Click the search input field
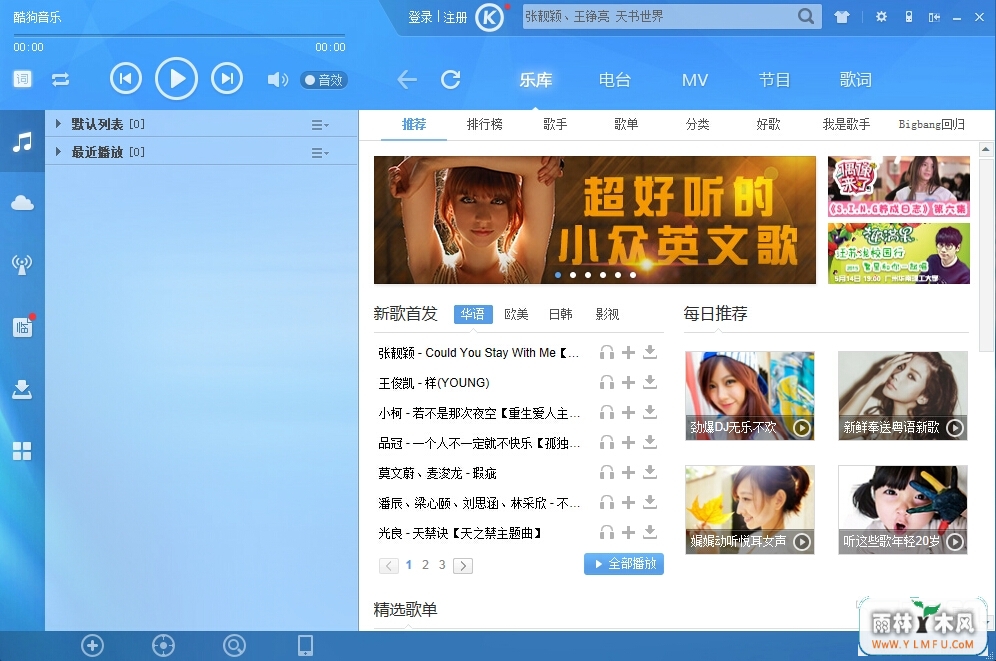Screen dimensions: 996x661 click(659, 17)
